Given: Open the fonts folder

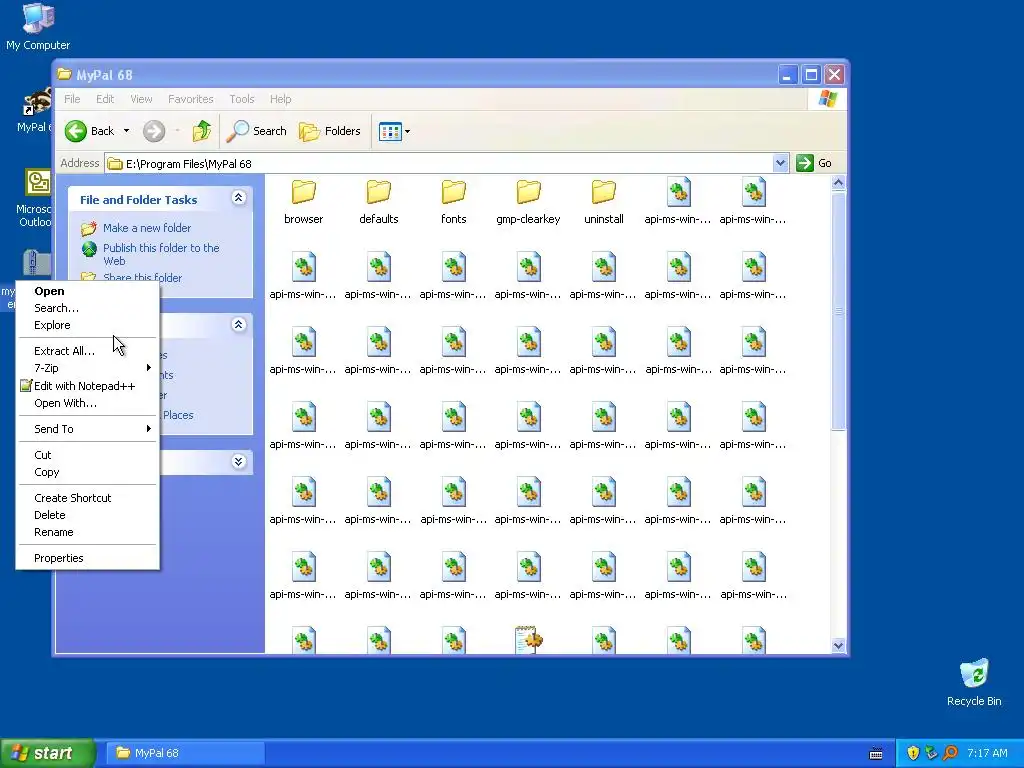Looking at the screenshot, I should (x=454, y=202).
